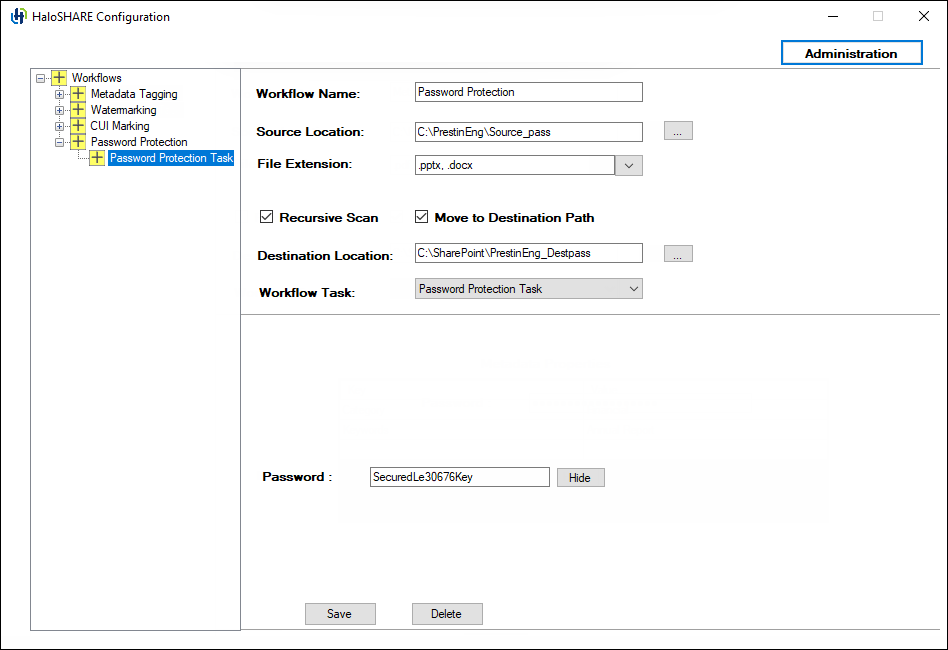This screenshot has height=650, width=948.
Task: Collapse the Workflows tree node
Action: pyautogui.click(x=40, y=77)
